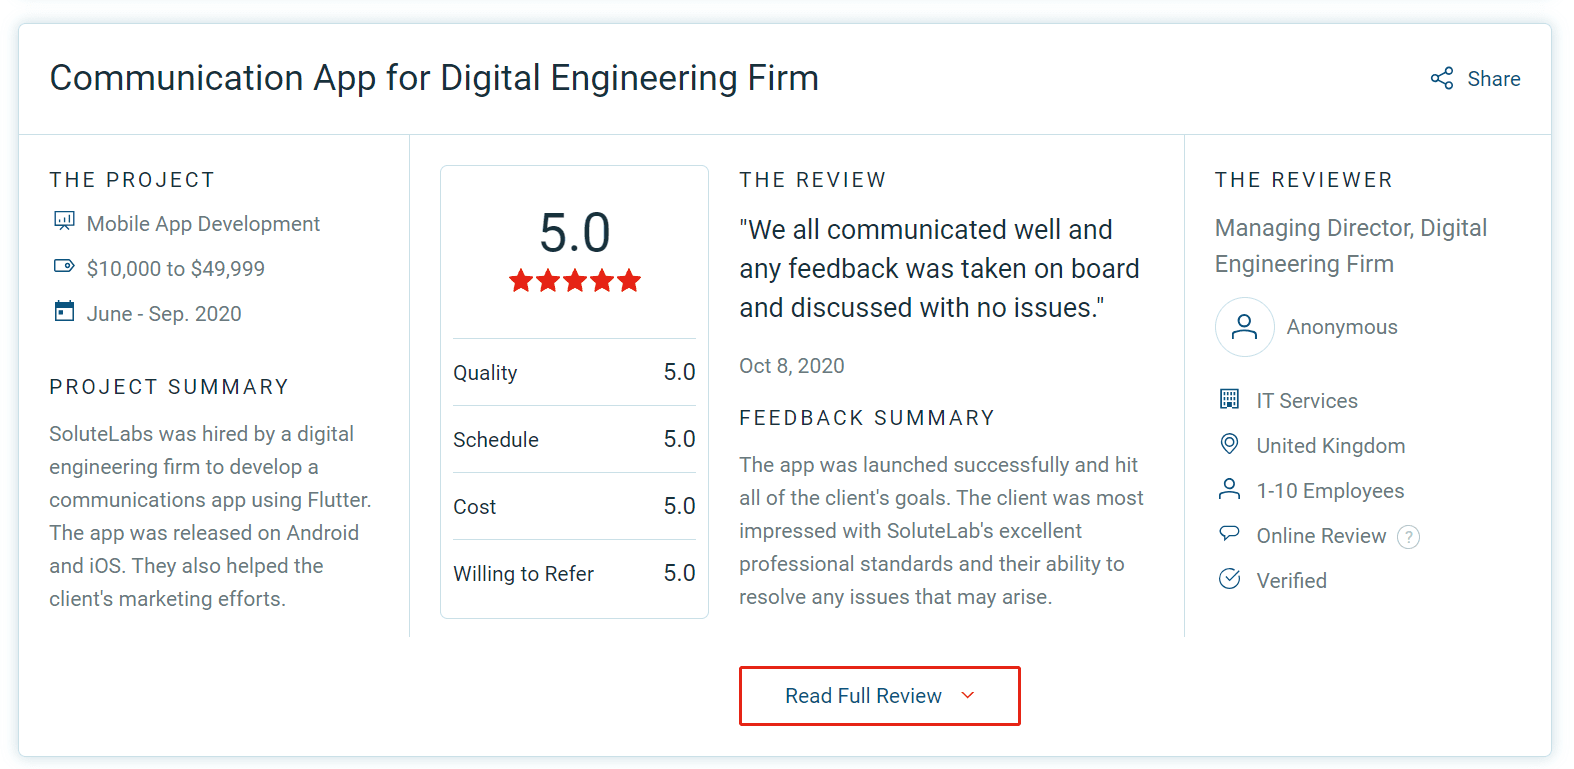Click the red five-star rating

point(574,281)
